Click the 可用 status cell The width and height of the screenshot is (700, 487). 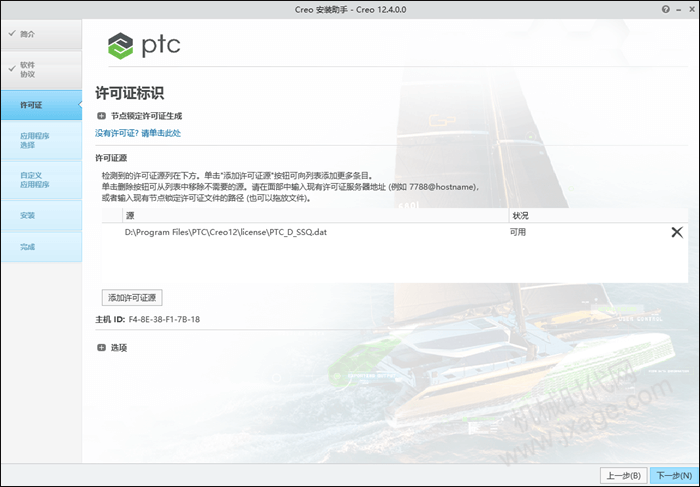coord(518,232)
